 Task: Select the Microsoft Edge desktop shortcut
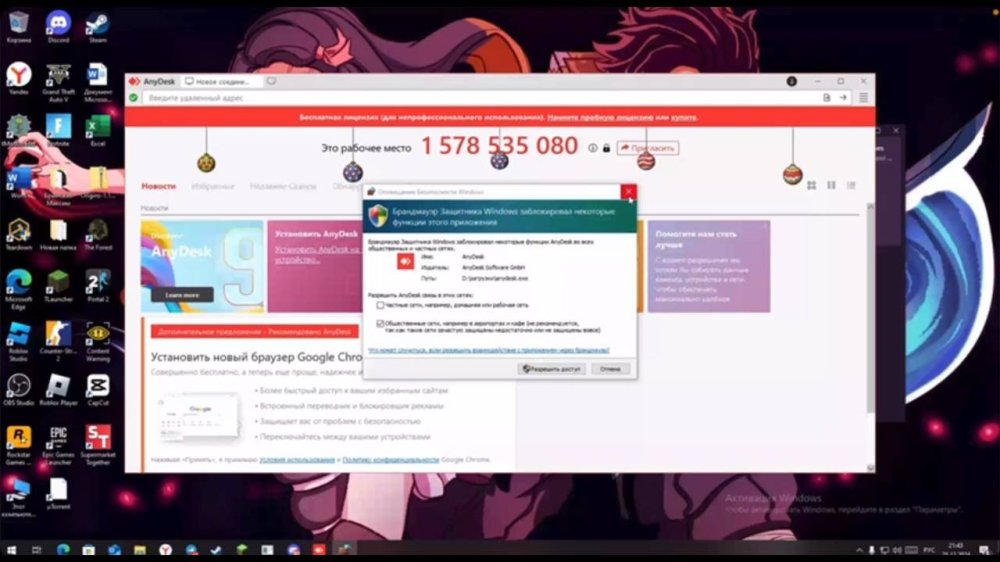pyautogui.click(x=18, y=289)
